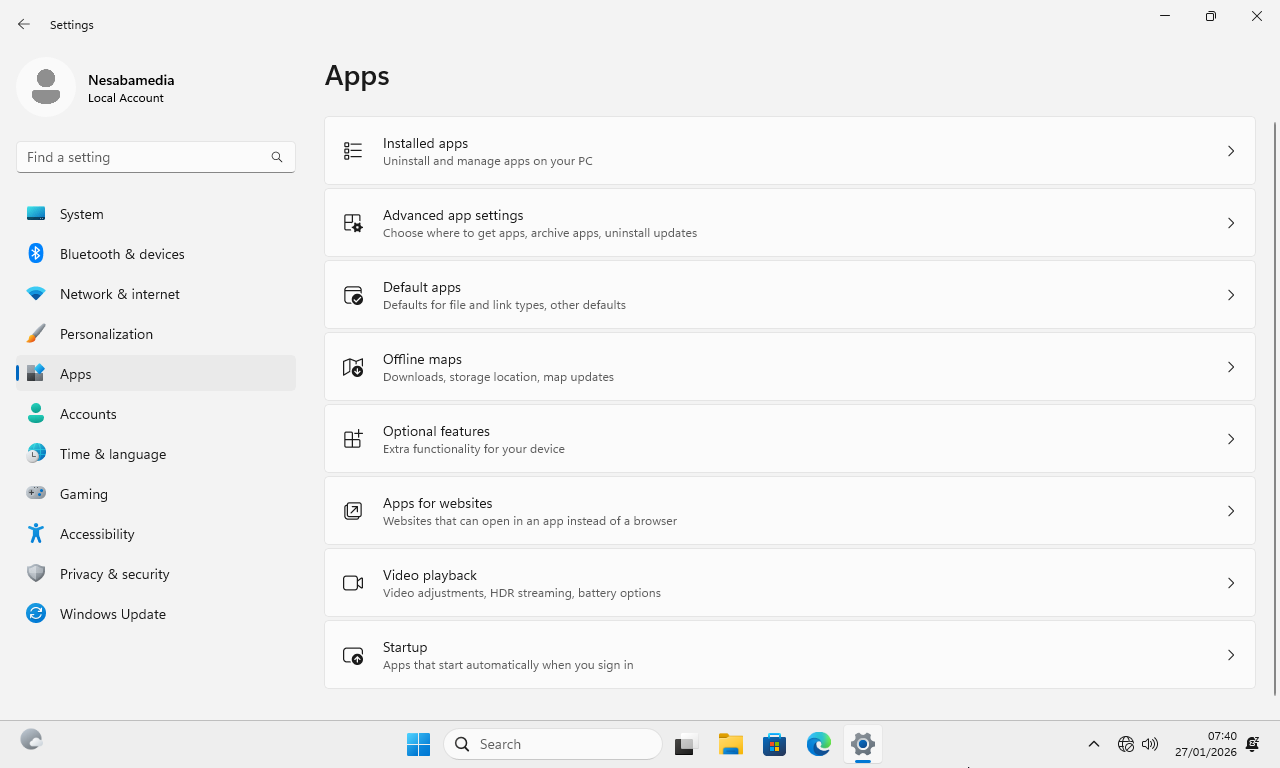Switch to Accessibility settings section
1280x768 pixels.
point(97,534)
